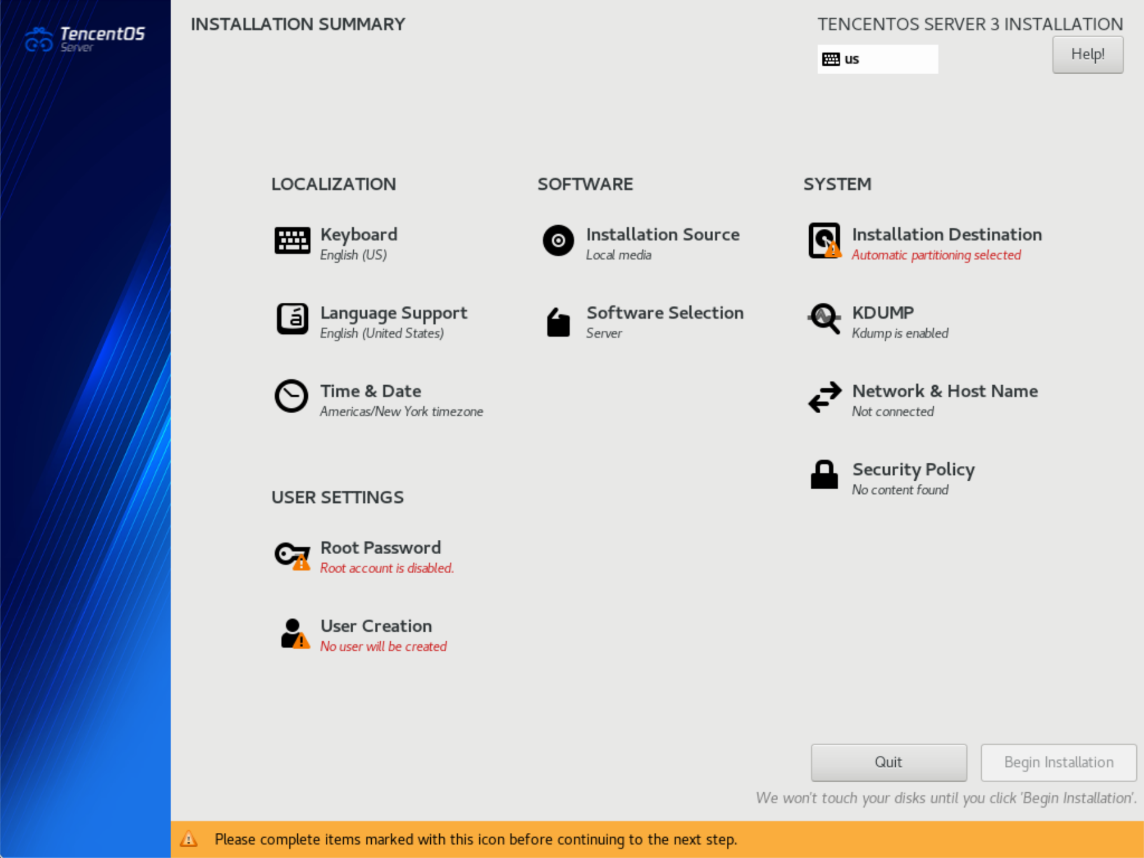Open the Installation Destination label

(947, 234)
